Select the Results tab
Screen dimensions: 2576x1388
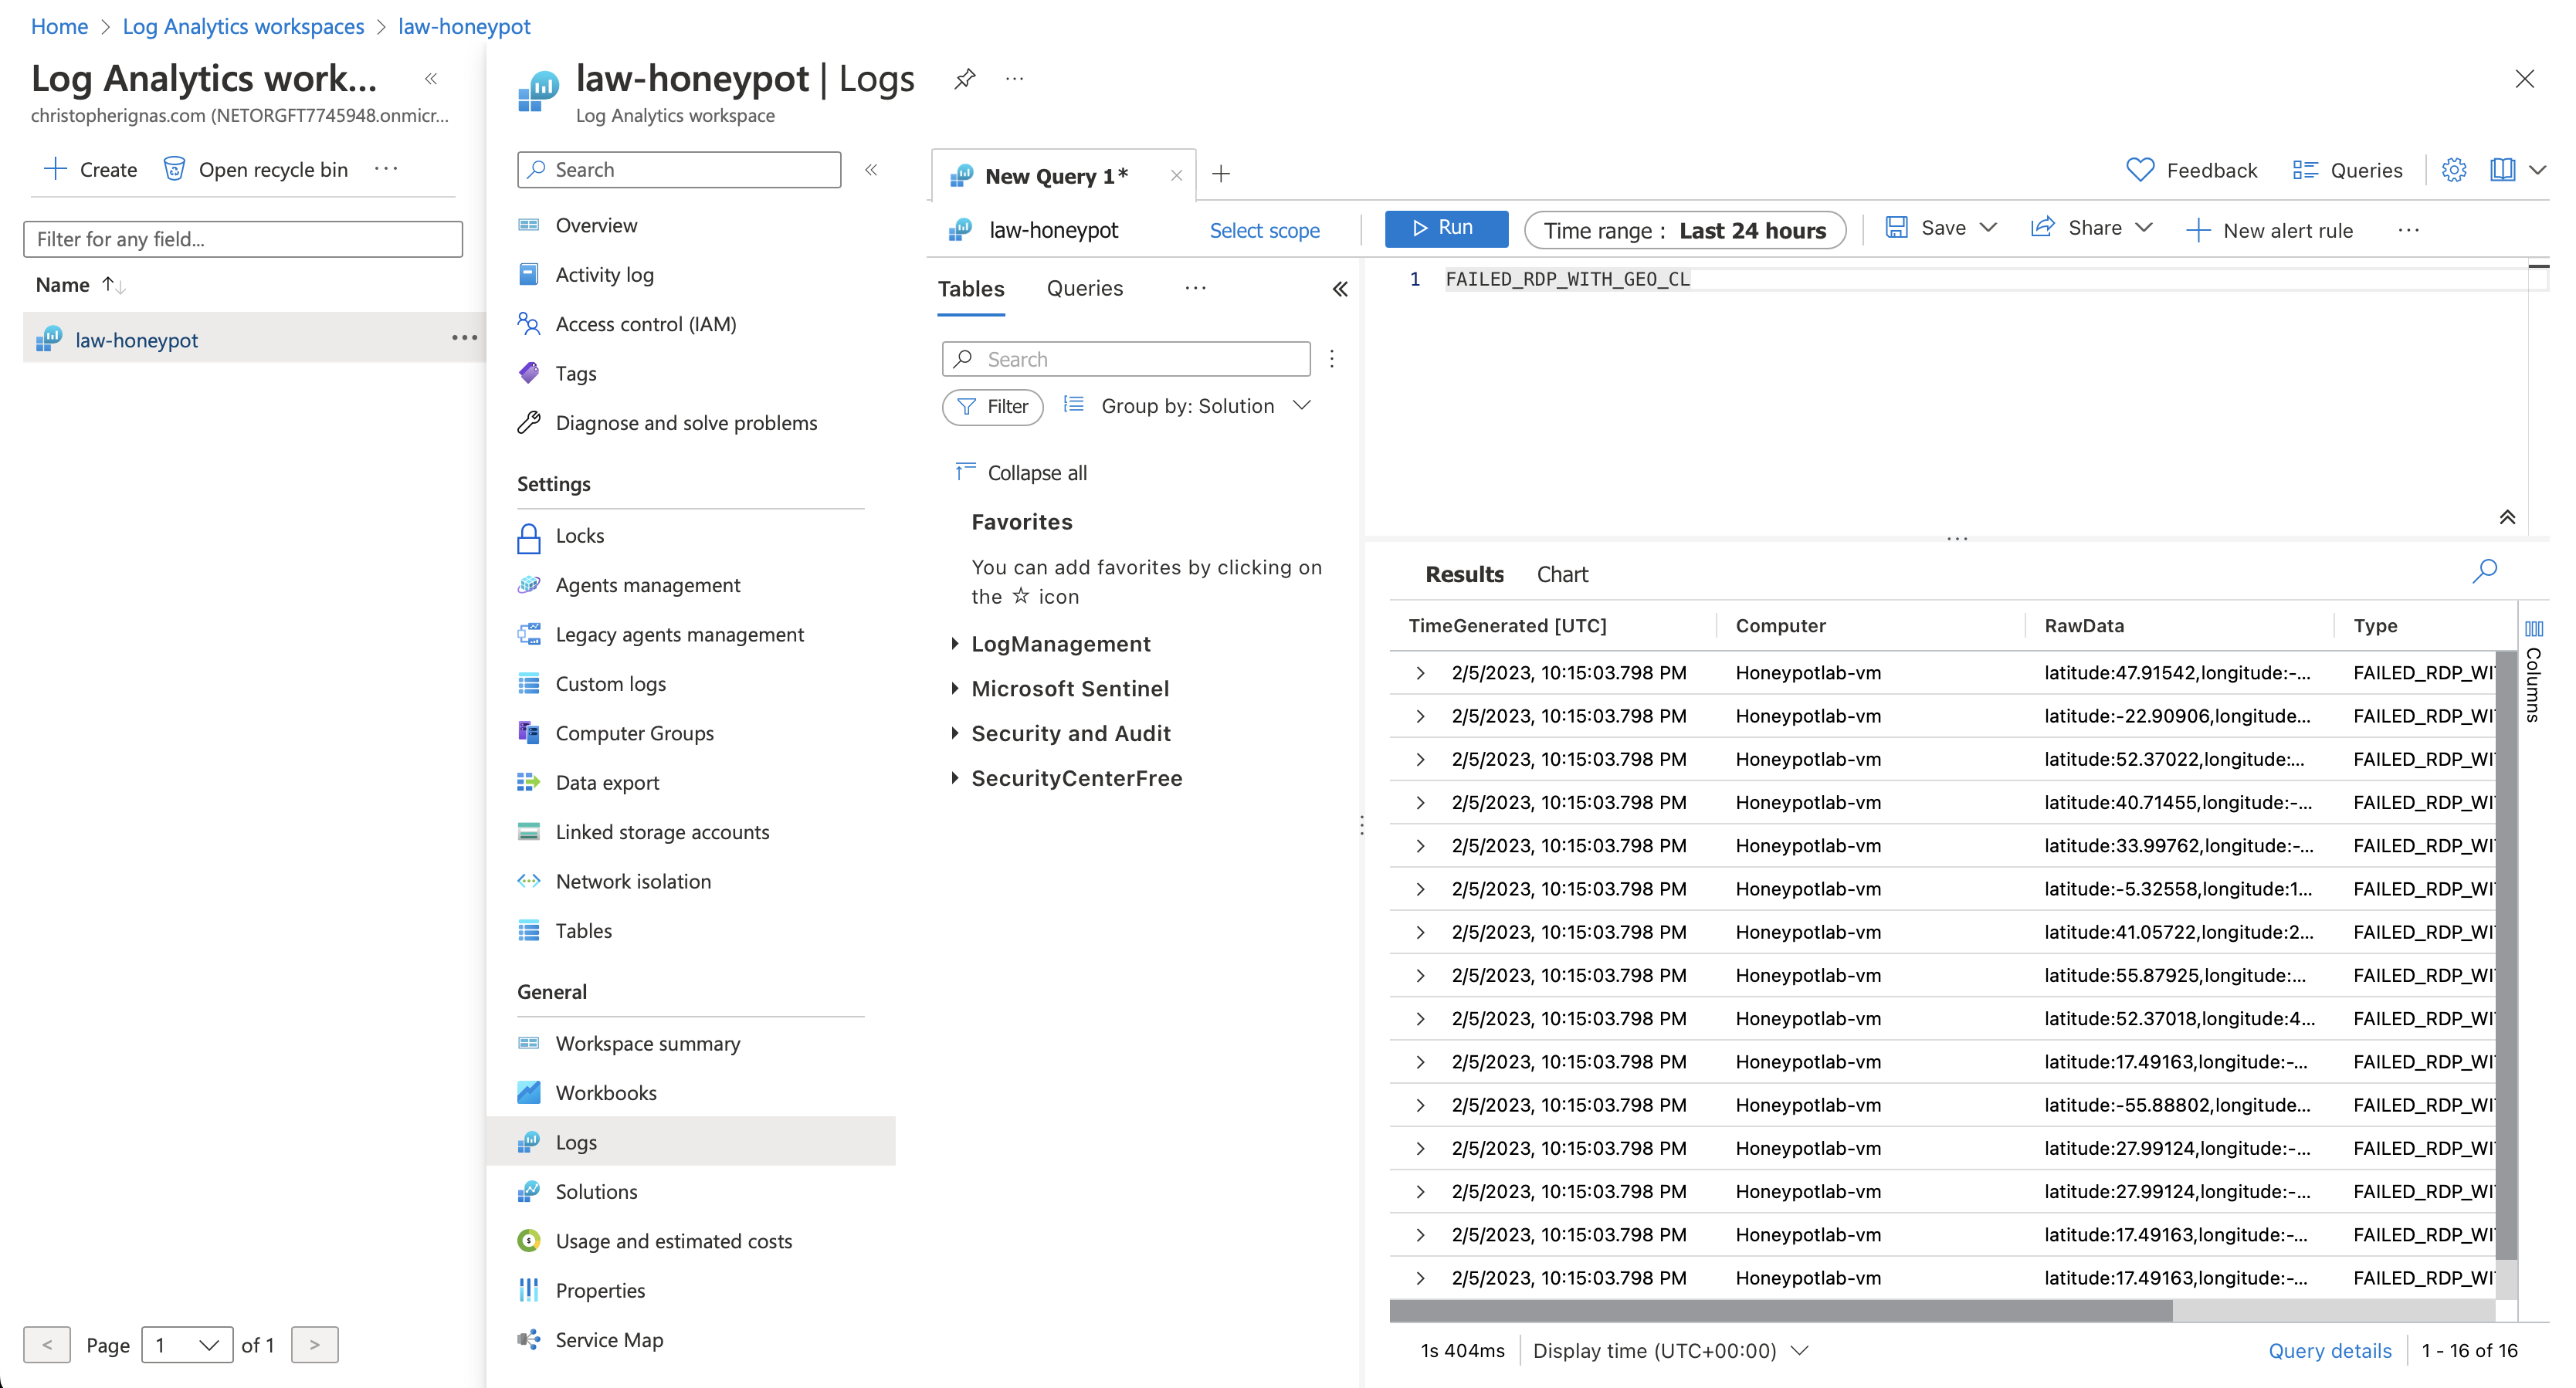coord(1464,574)
